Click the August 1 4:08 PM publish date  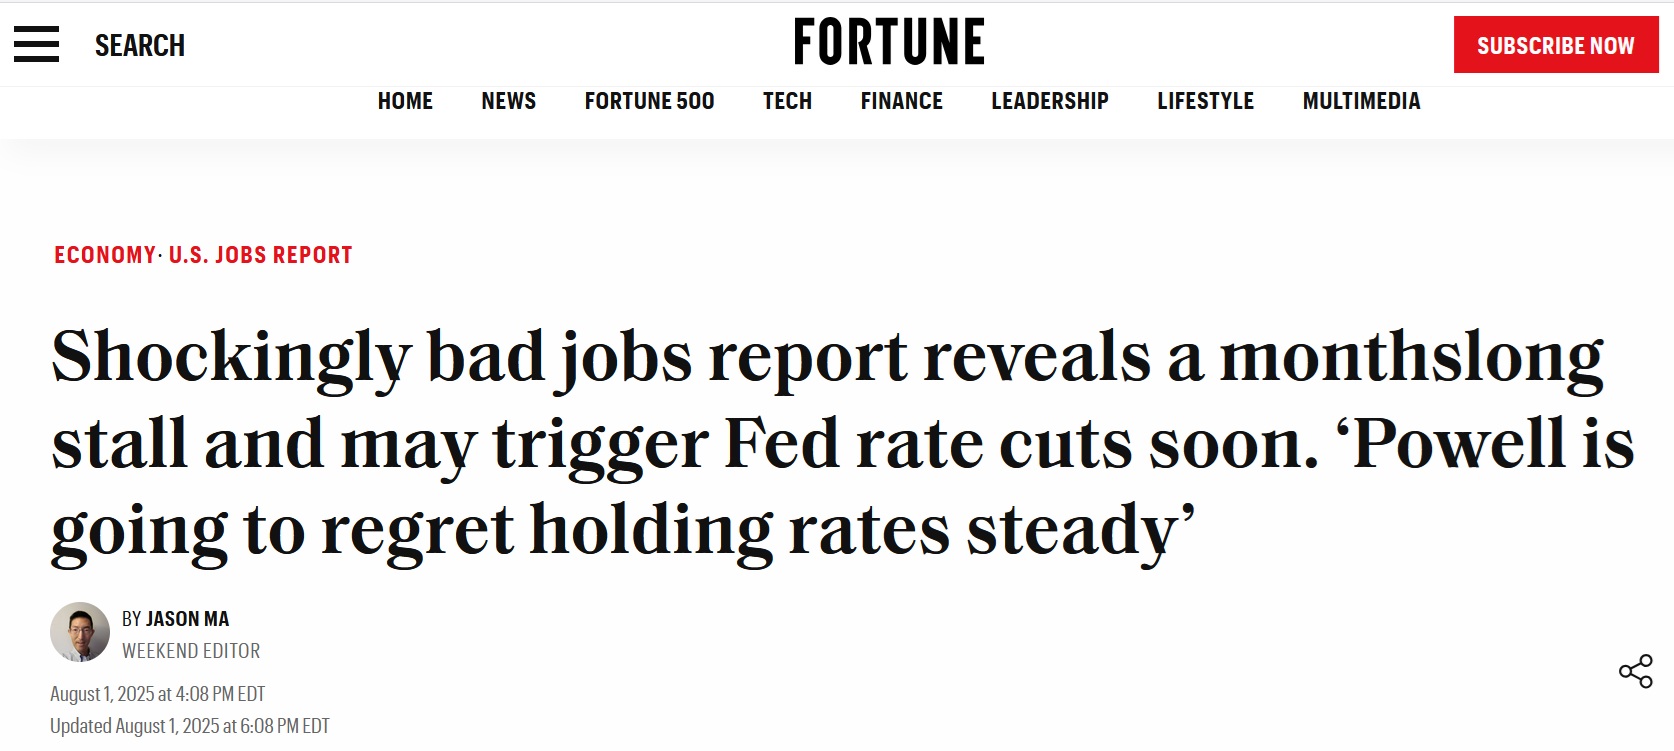158,694
